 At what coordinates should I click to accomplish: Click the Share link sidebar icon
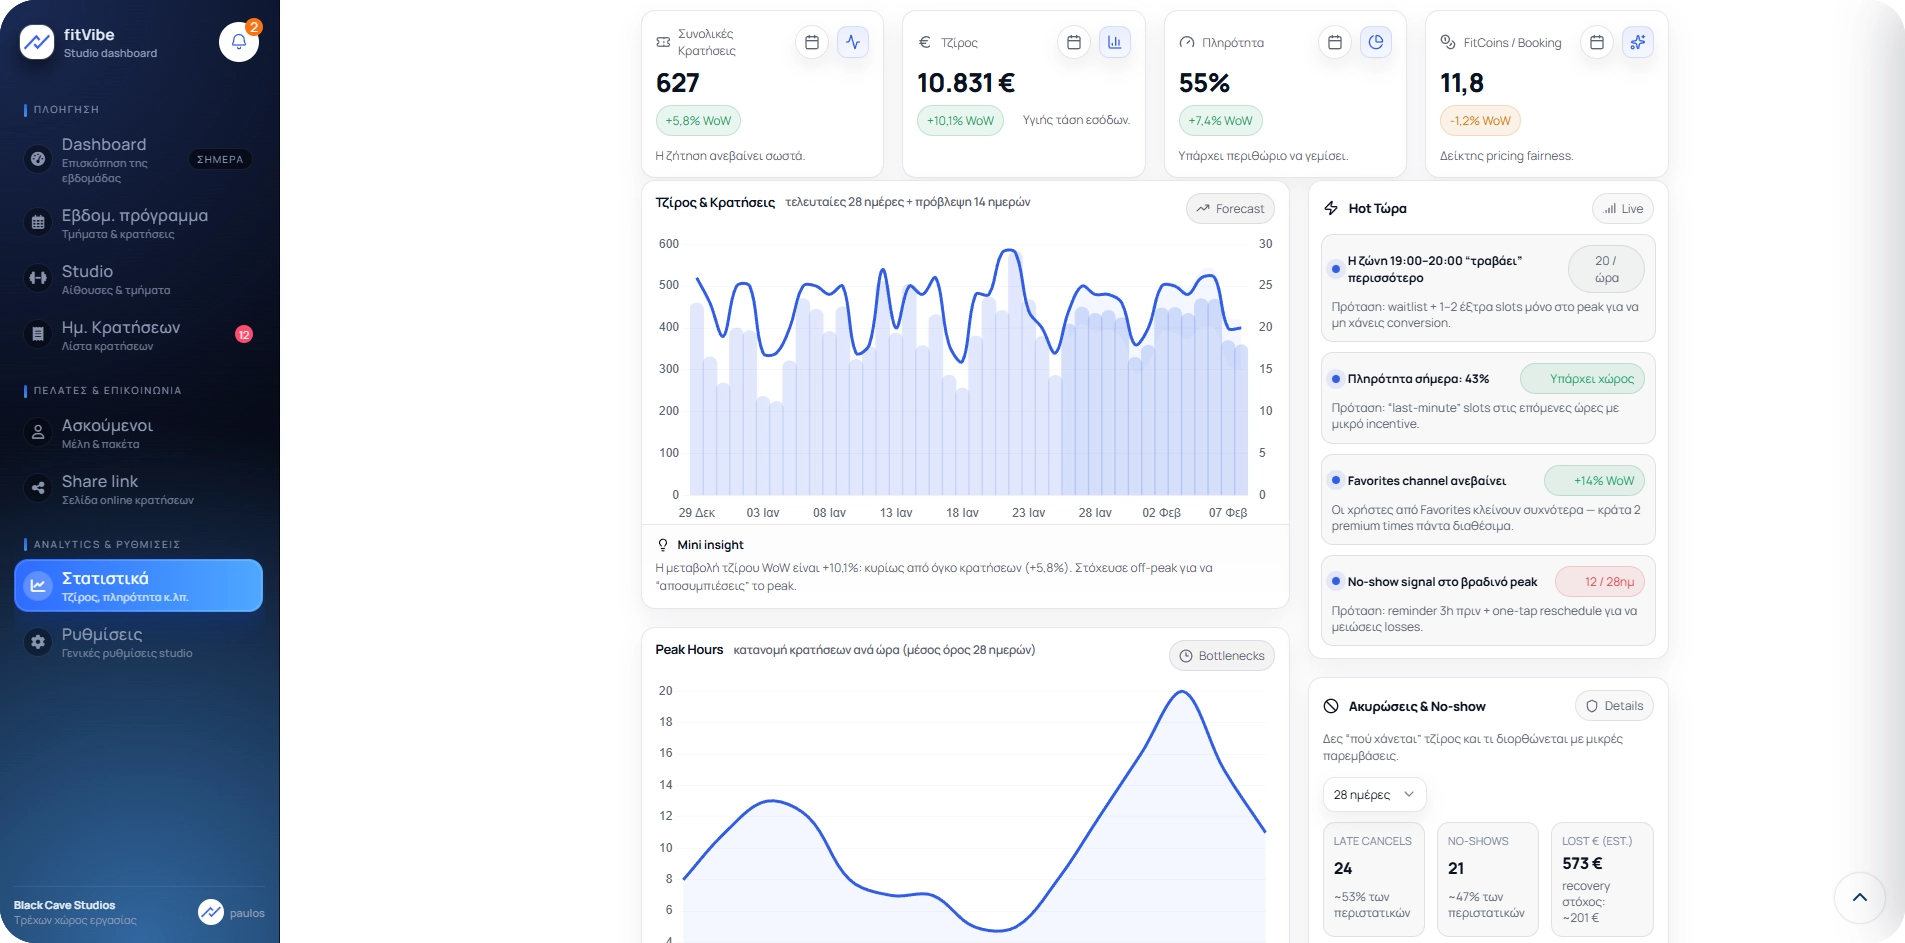click(37, 488)
